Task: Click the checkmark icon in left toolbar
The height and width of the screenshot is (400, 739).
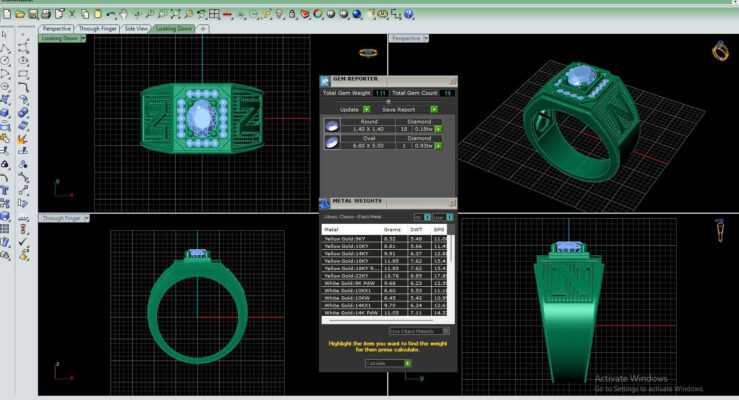Action: coord(23,242)
